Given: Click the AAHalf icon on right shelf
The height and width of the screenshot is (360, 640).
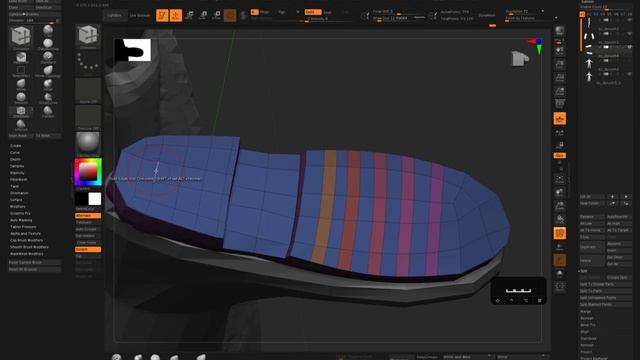Looking at the screenshot, I should point(560,91).
